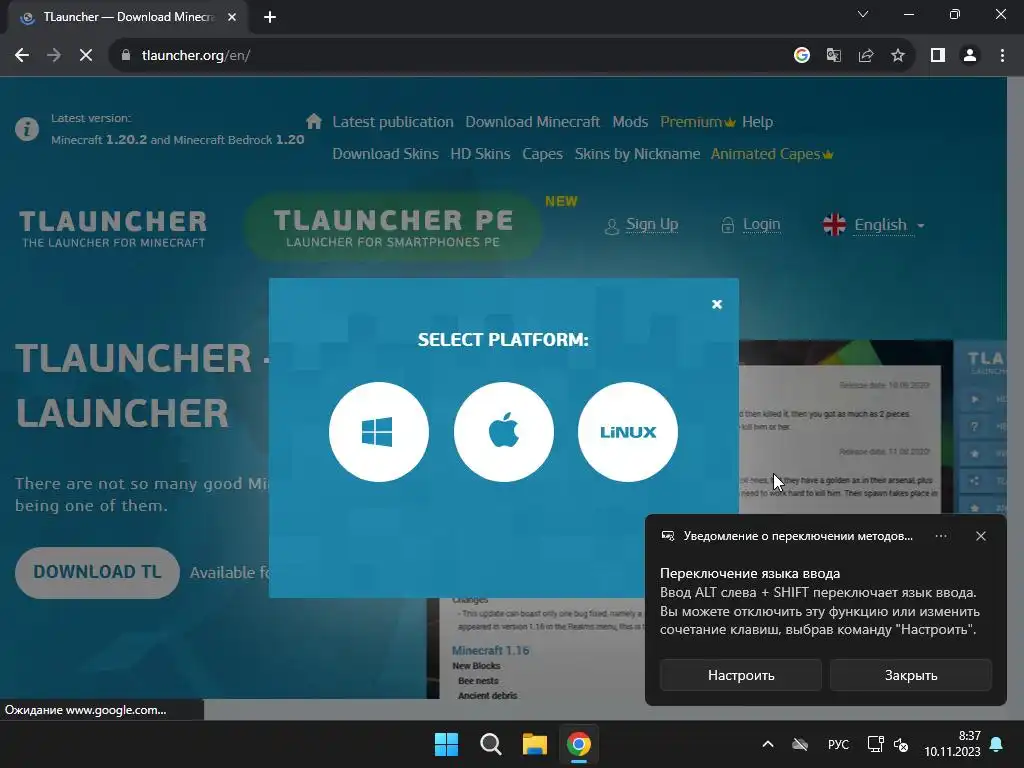Open the Capes page

click(x=542, y=154)
